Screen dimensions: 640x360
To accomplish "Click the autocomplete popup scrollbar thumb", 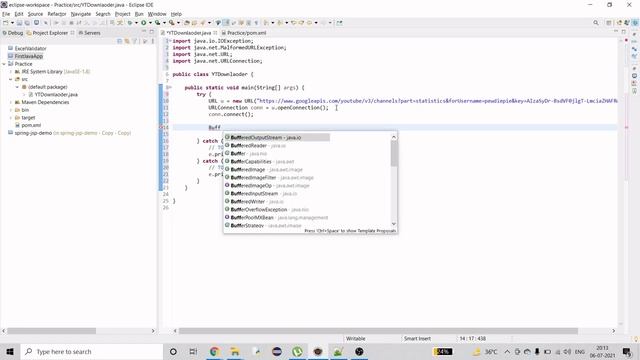I will point(394,153).
